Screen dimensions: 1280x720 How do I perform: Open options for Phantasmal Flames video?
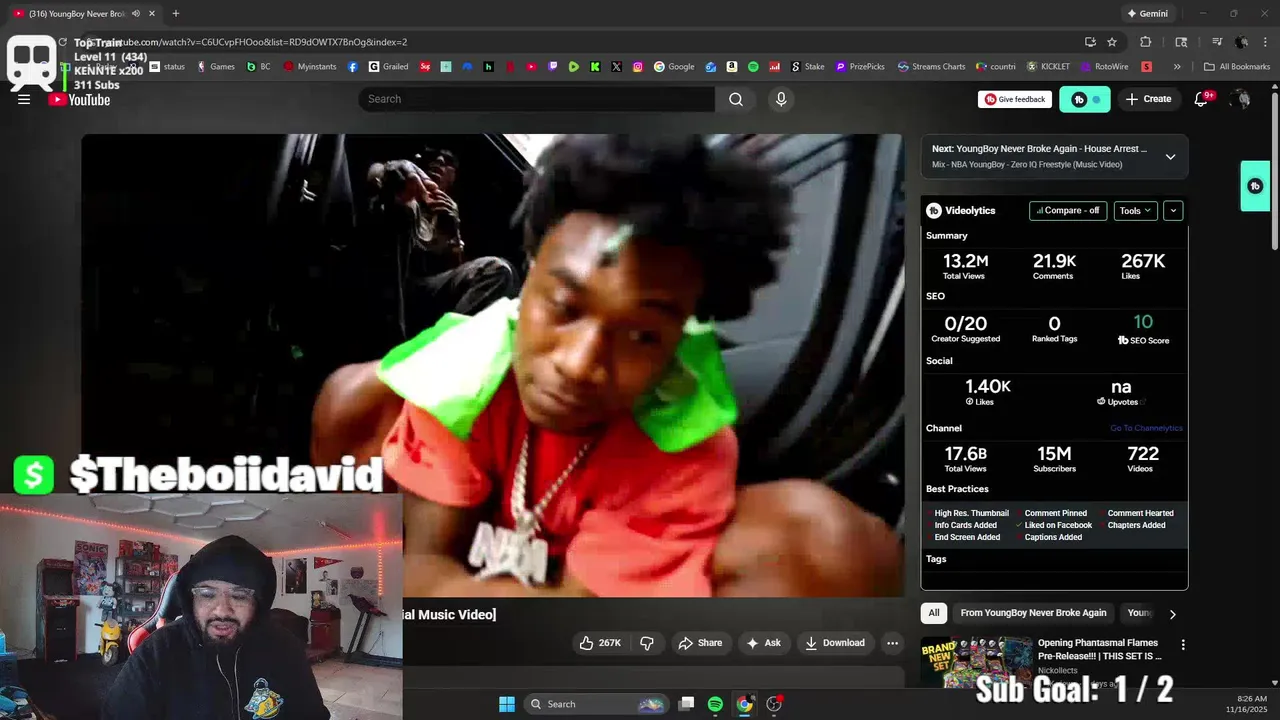coord(1183,645)
